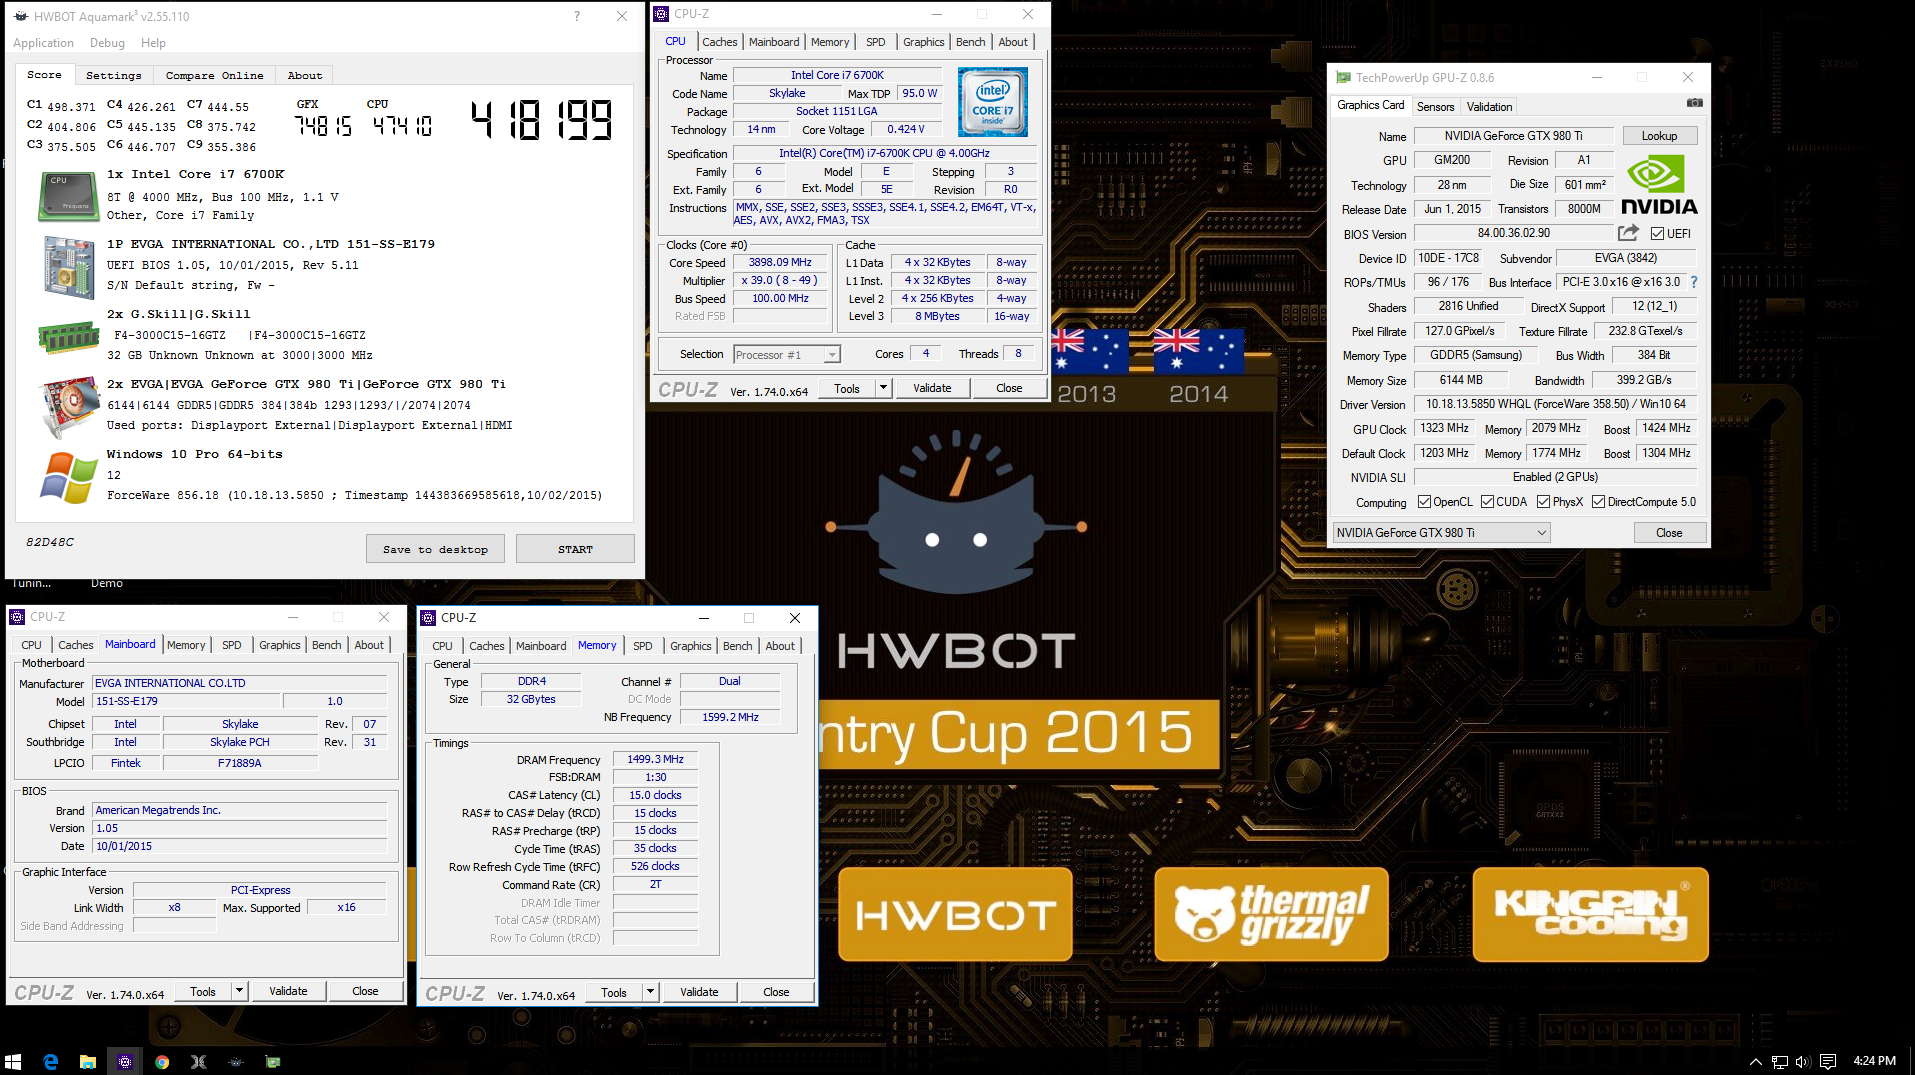The image size is (1915, 1075).
Task: Click the CPU chip icon in Aquamark
Action: pyautogui.click(x=67, y=196)
